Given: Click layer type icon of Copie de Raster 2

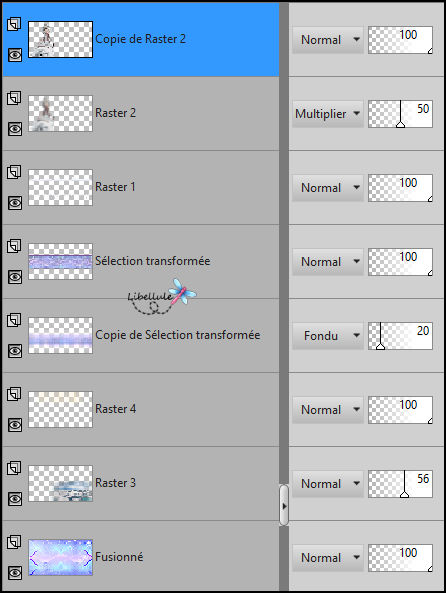Looking at the screenshot, I should [14, 24].
